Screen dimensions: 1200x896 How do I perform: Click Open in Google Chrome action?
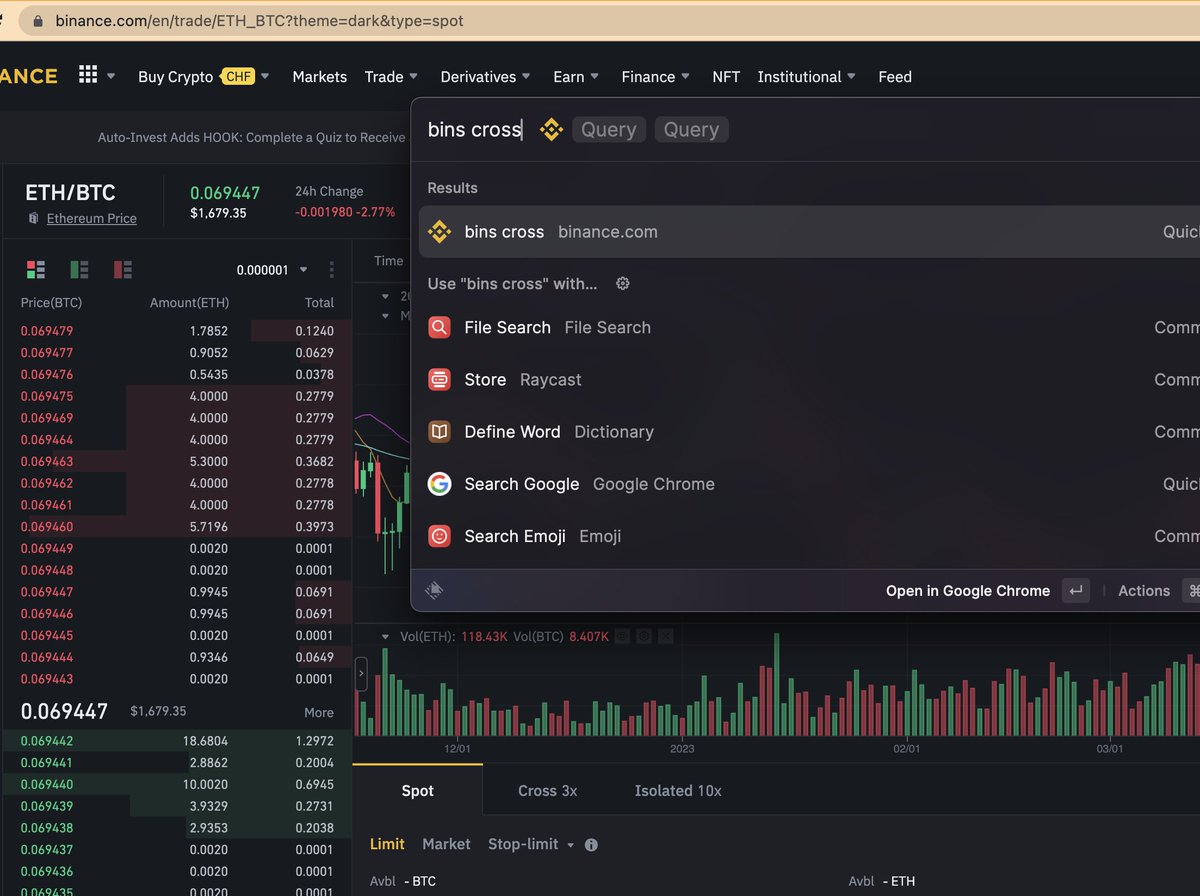[968, 591]
